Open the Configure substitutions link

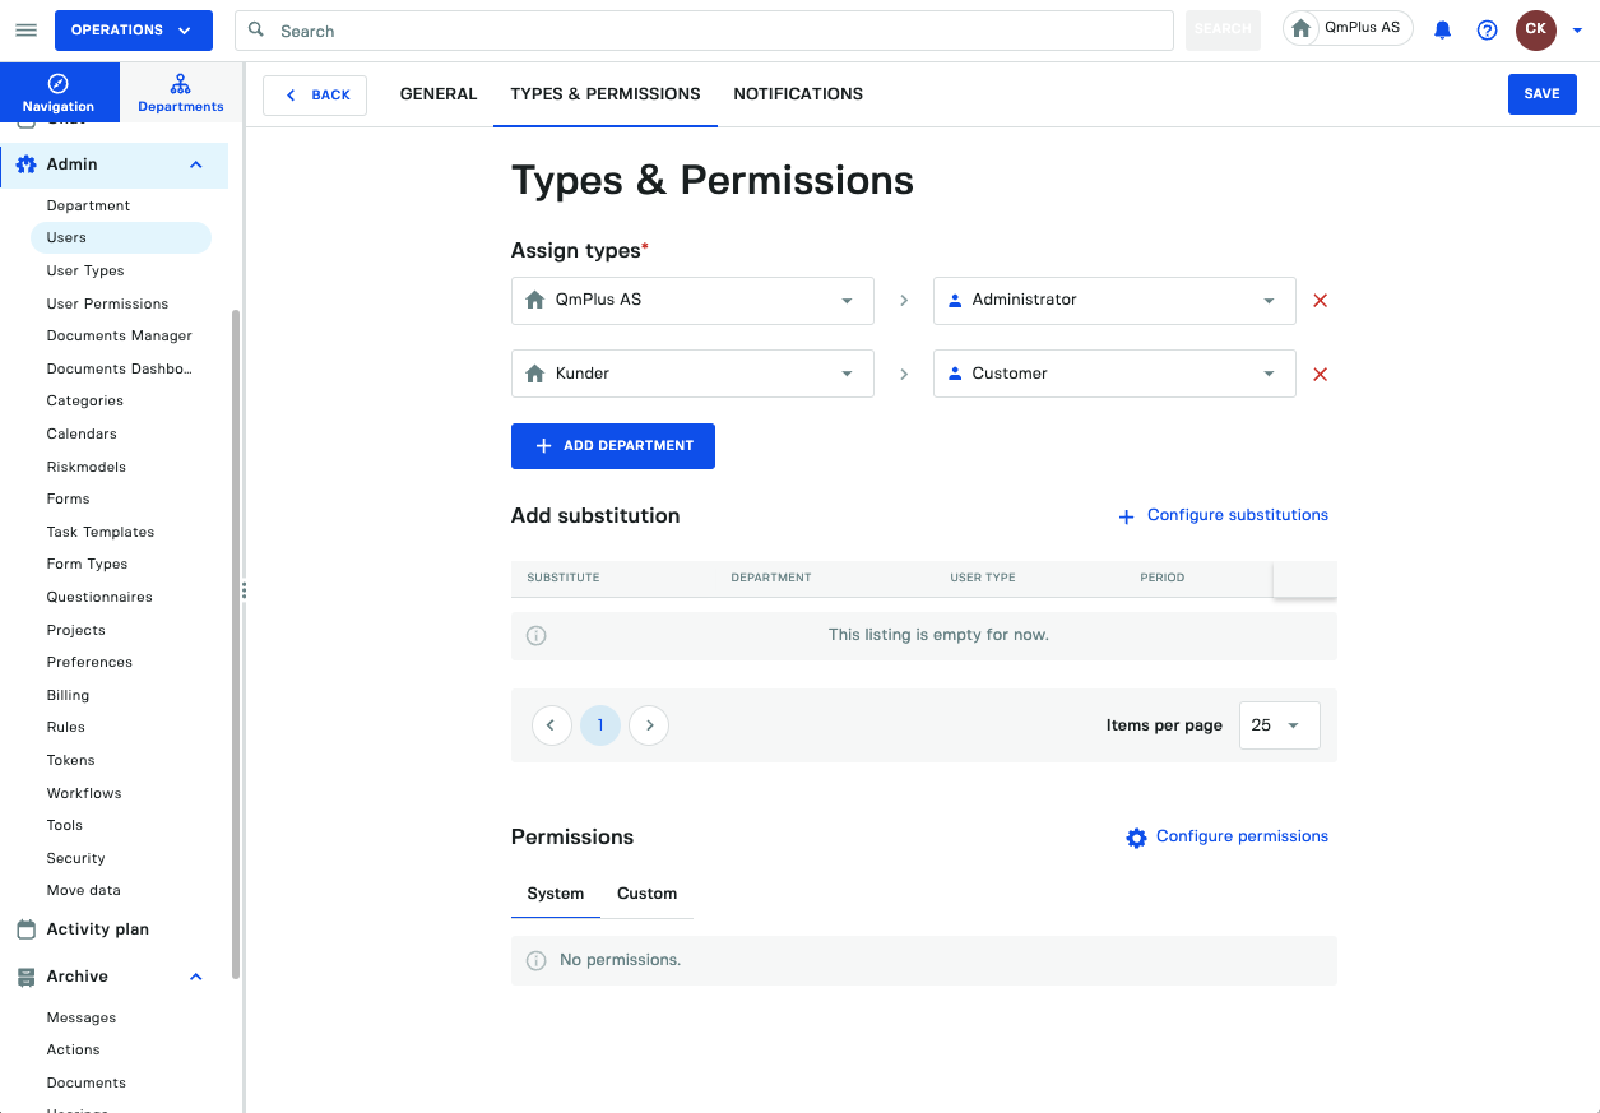pyautogui.click(x=1236, y=515)
